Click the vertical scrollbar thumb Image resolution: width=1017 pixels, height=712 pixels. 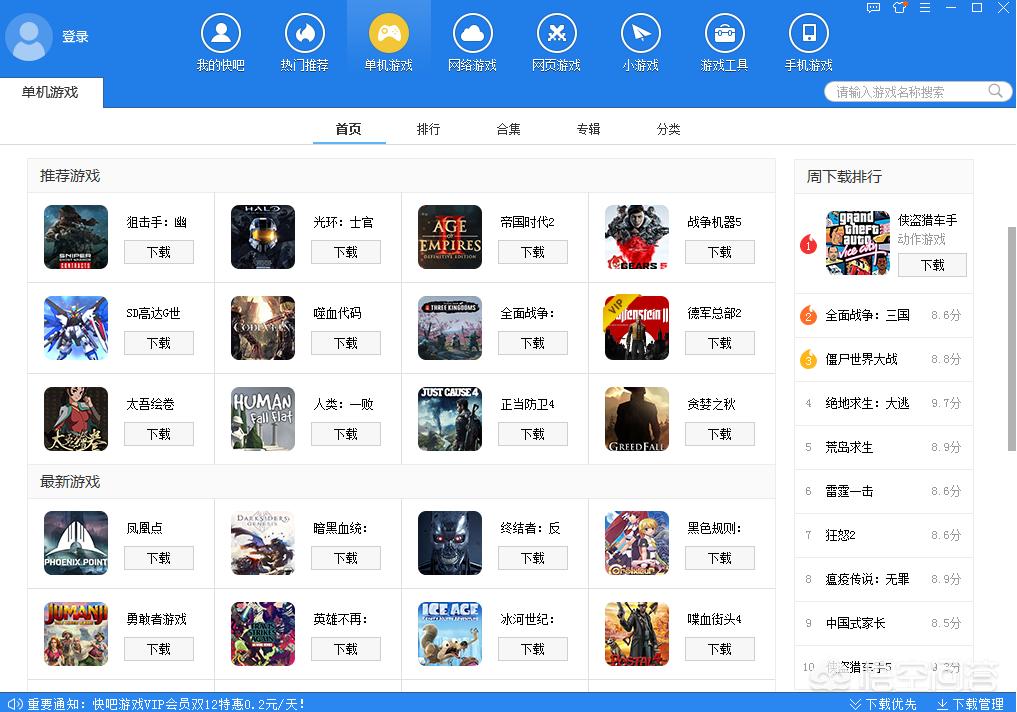click(x=1011, y=338)
